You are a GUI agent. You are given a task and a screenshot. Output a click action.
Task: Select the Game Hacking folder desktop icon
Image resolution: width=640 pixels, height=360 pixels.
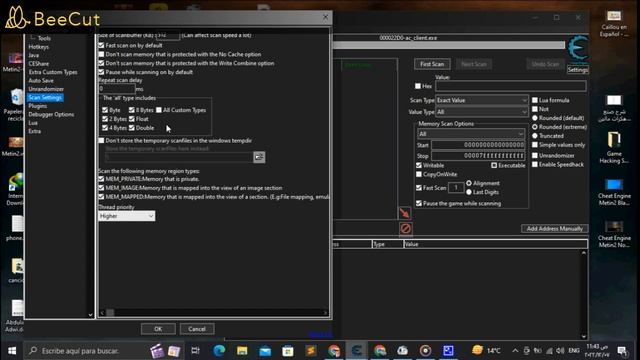pos(614,148)
